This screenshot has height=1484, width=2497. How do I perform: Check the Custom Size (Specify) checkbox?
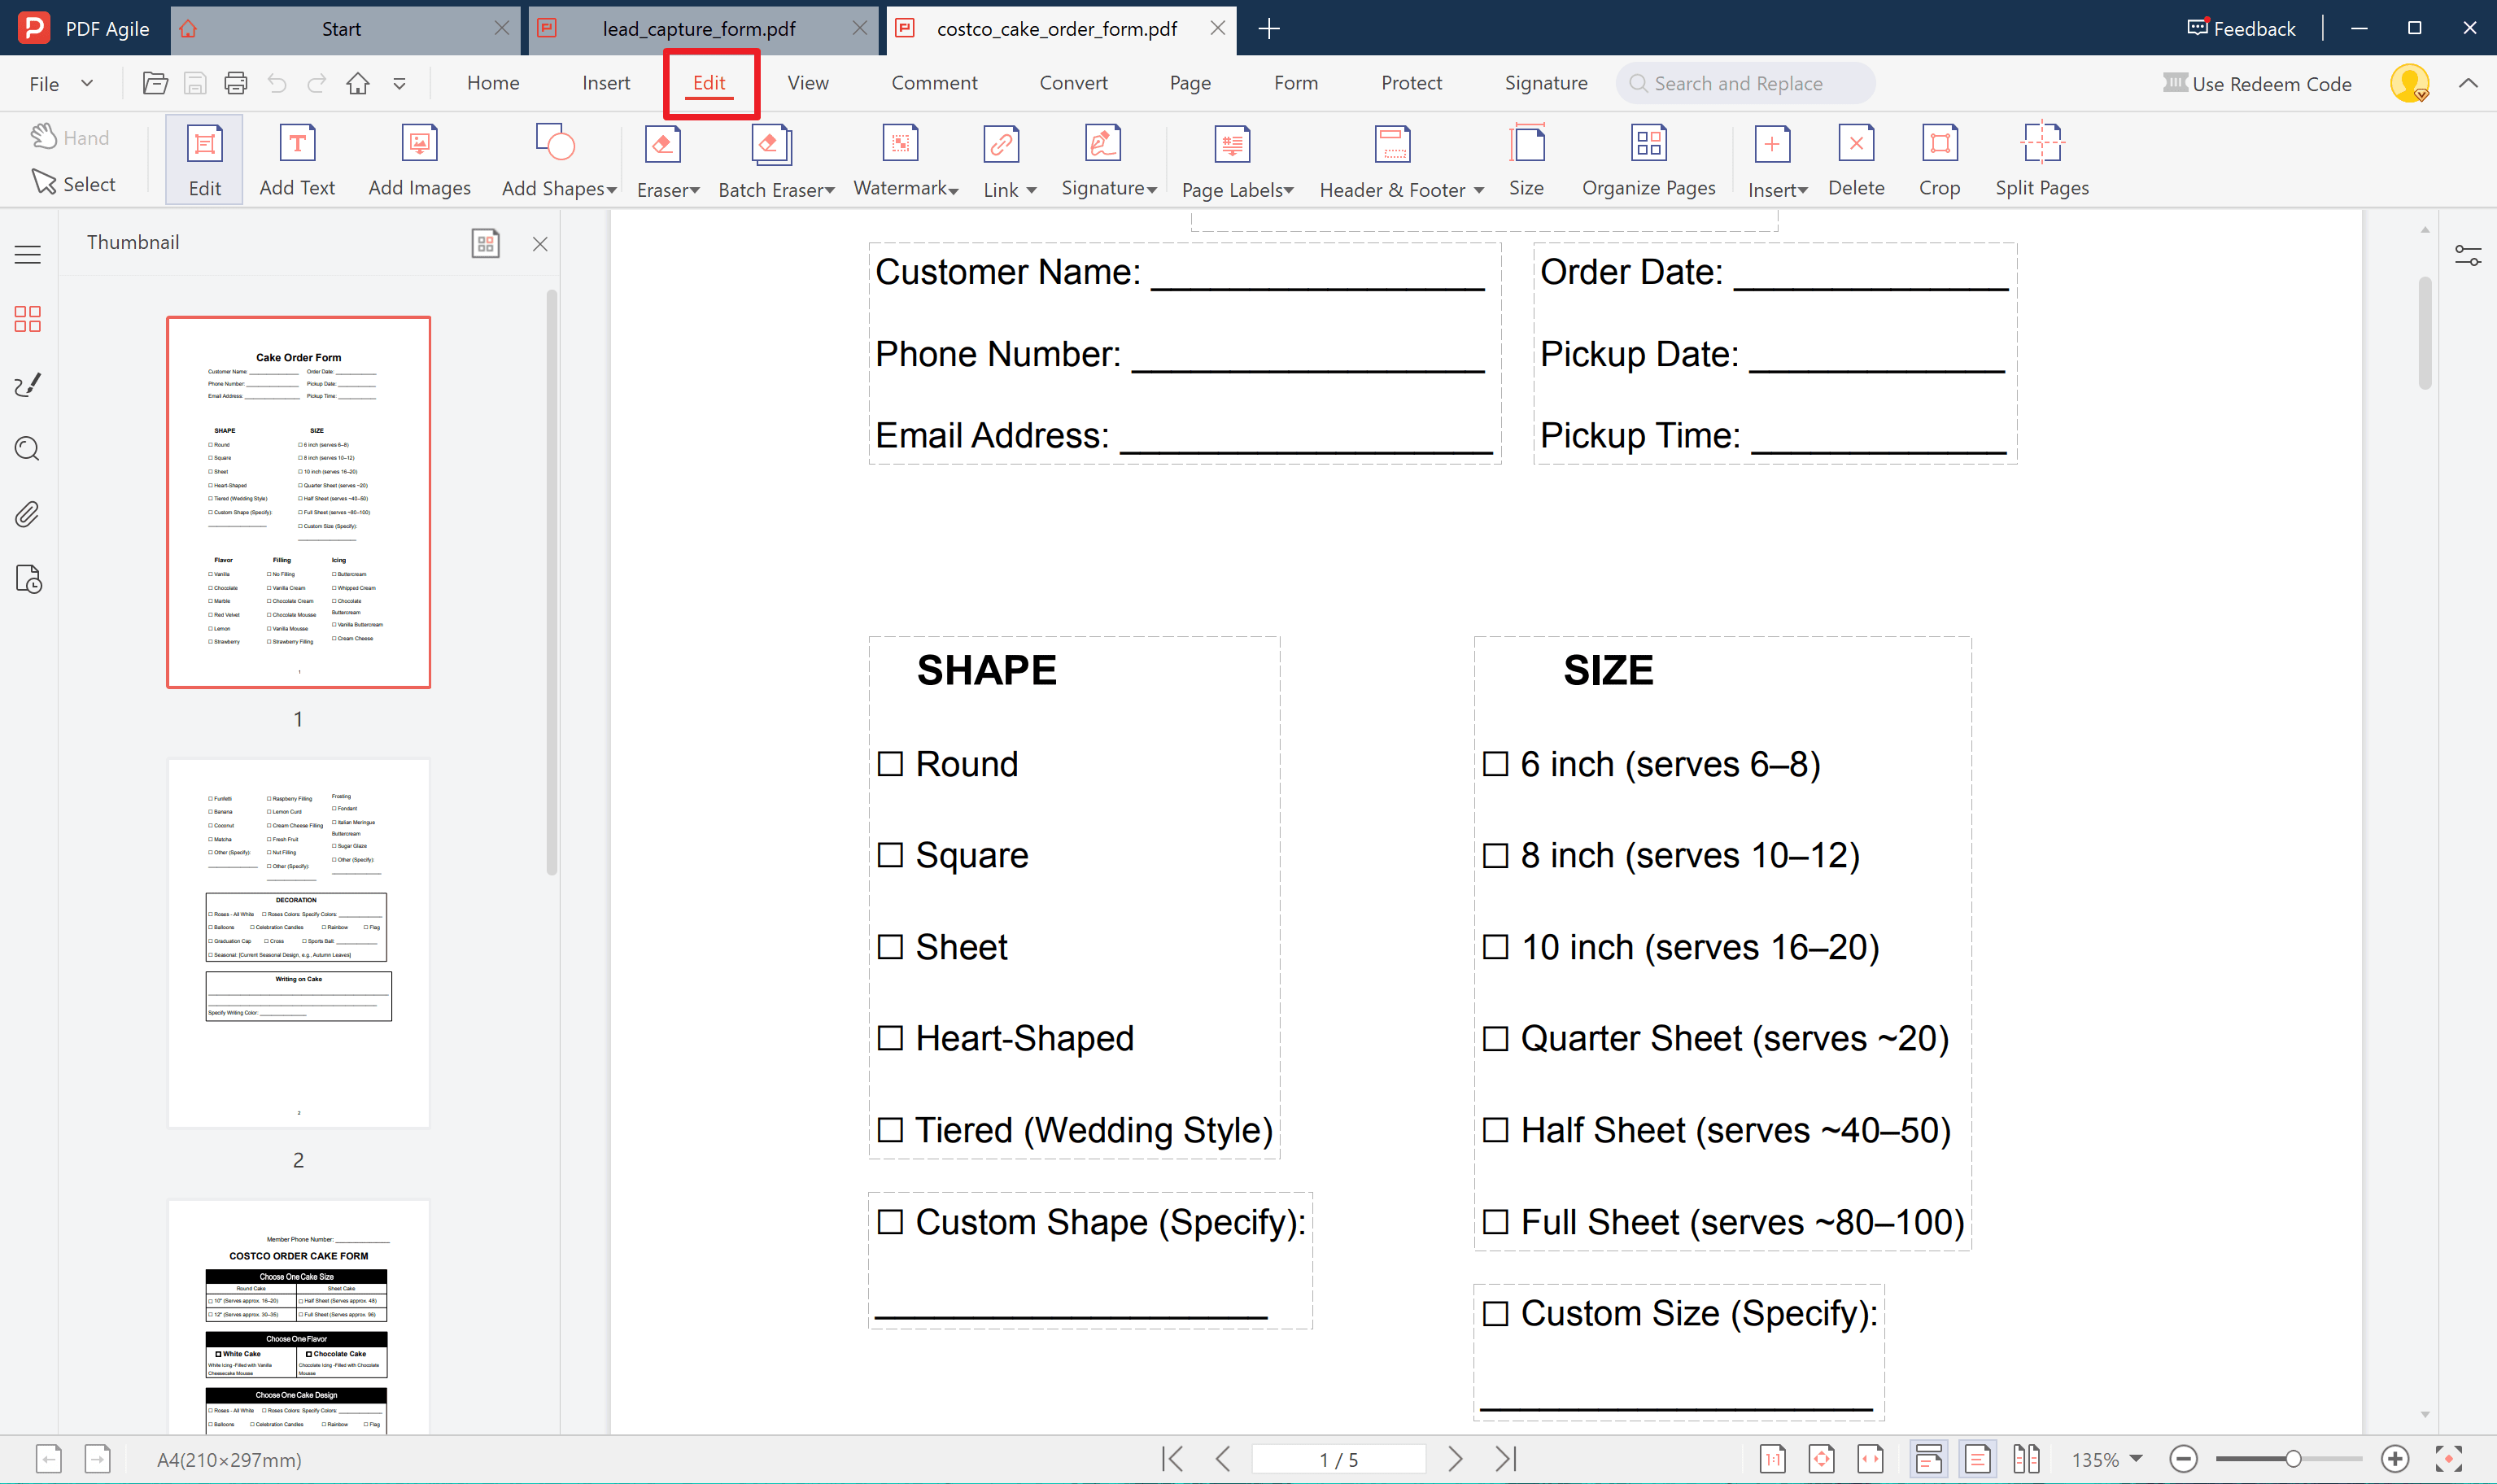[x=1495, y=1313]
